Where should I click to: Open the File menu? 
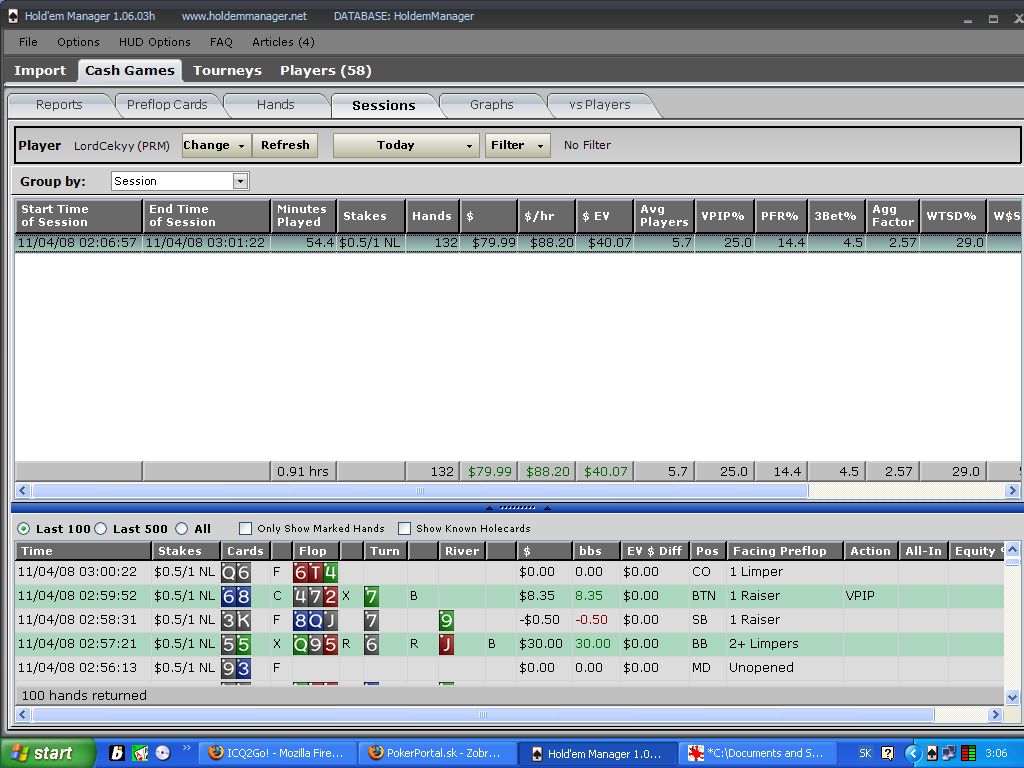pyautogui.click(x=28, y=42)
